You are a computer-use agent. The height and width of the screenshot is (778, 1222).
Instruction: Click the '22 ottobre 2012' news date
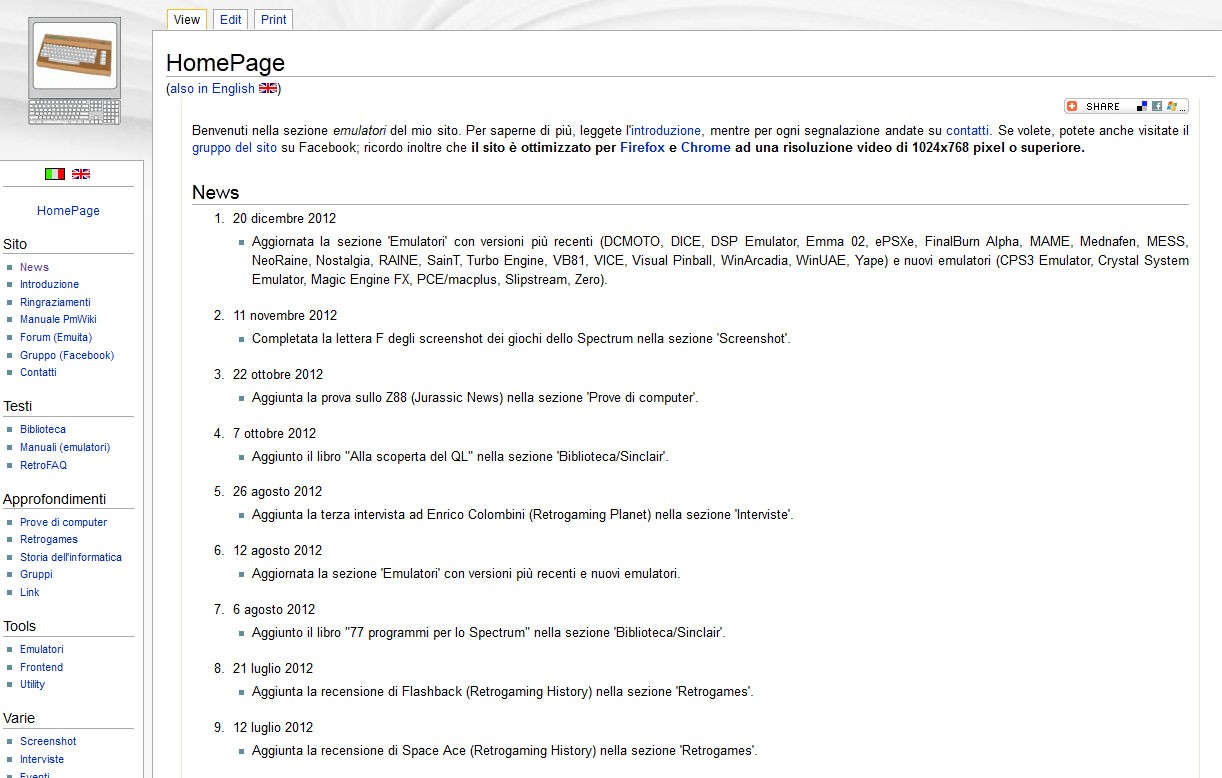pyautogui.click(x=278, y=374)
